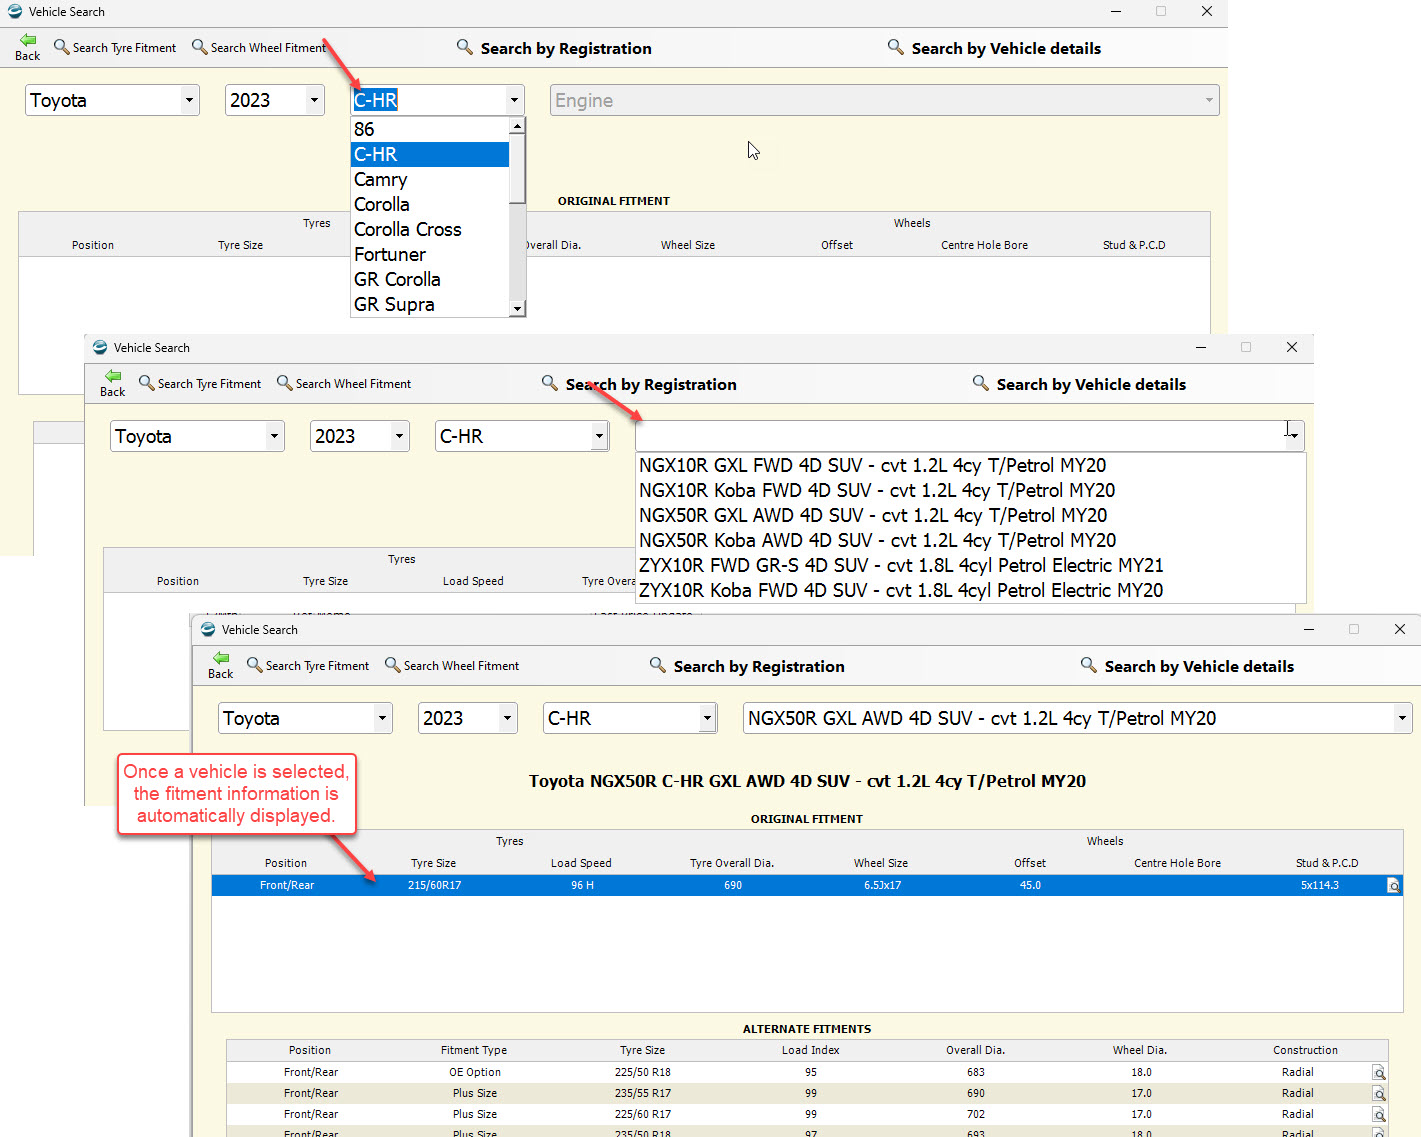Open Search Wheel Fitment in middle window
1421x1137 pixels.
coord(344,383)
